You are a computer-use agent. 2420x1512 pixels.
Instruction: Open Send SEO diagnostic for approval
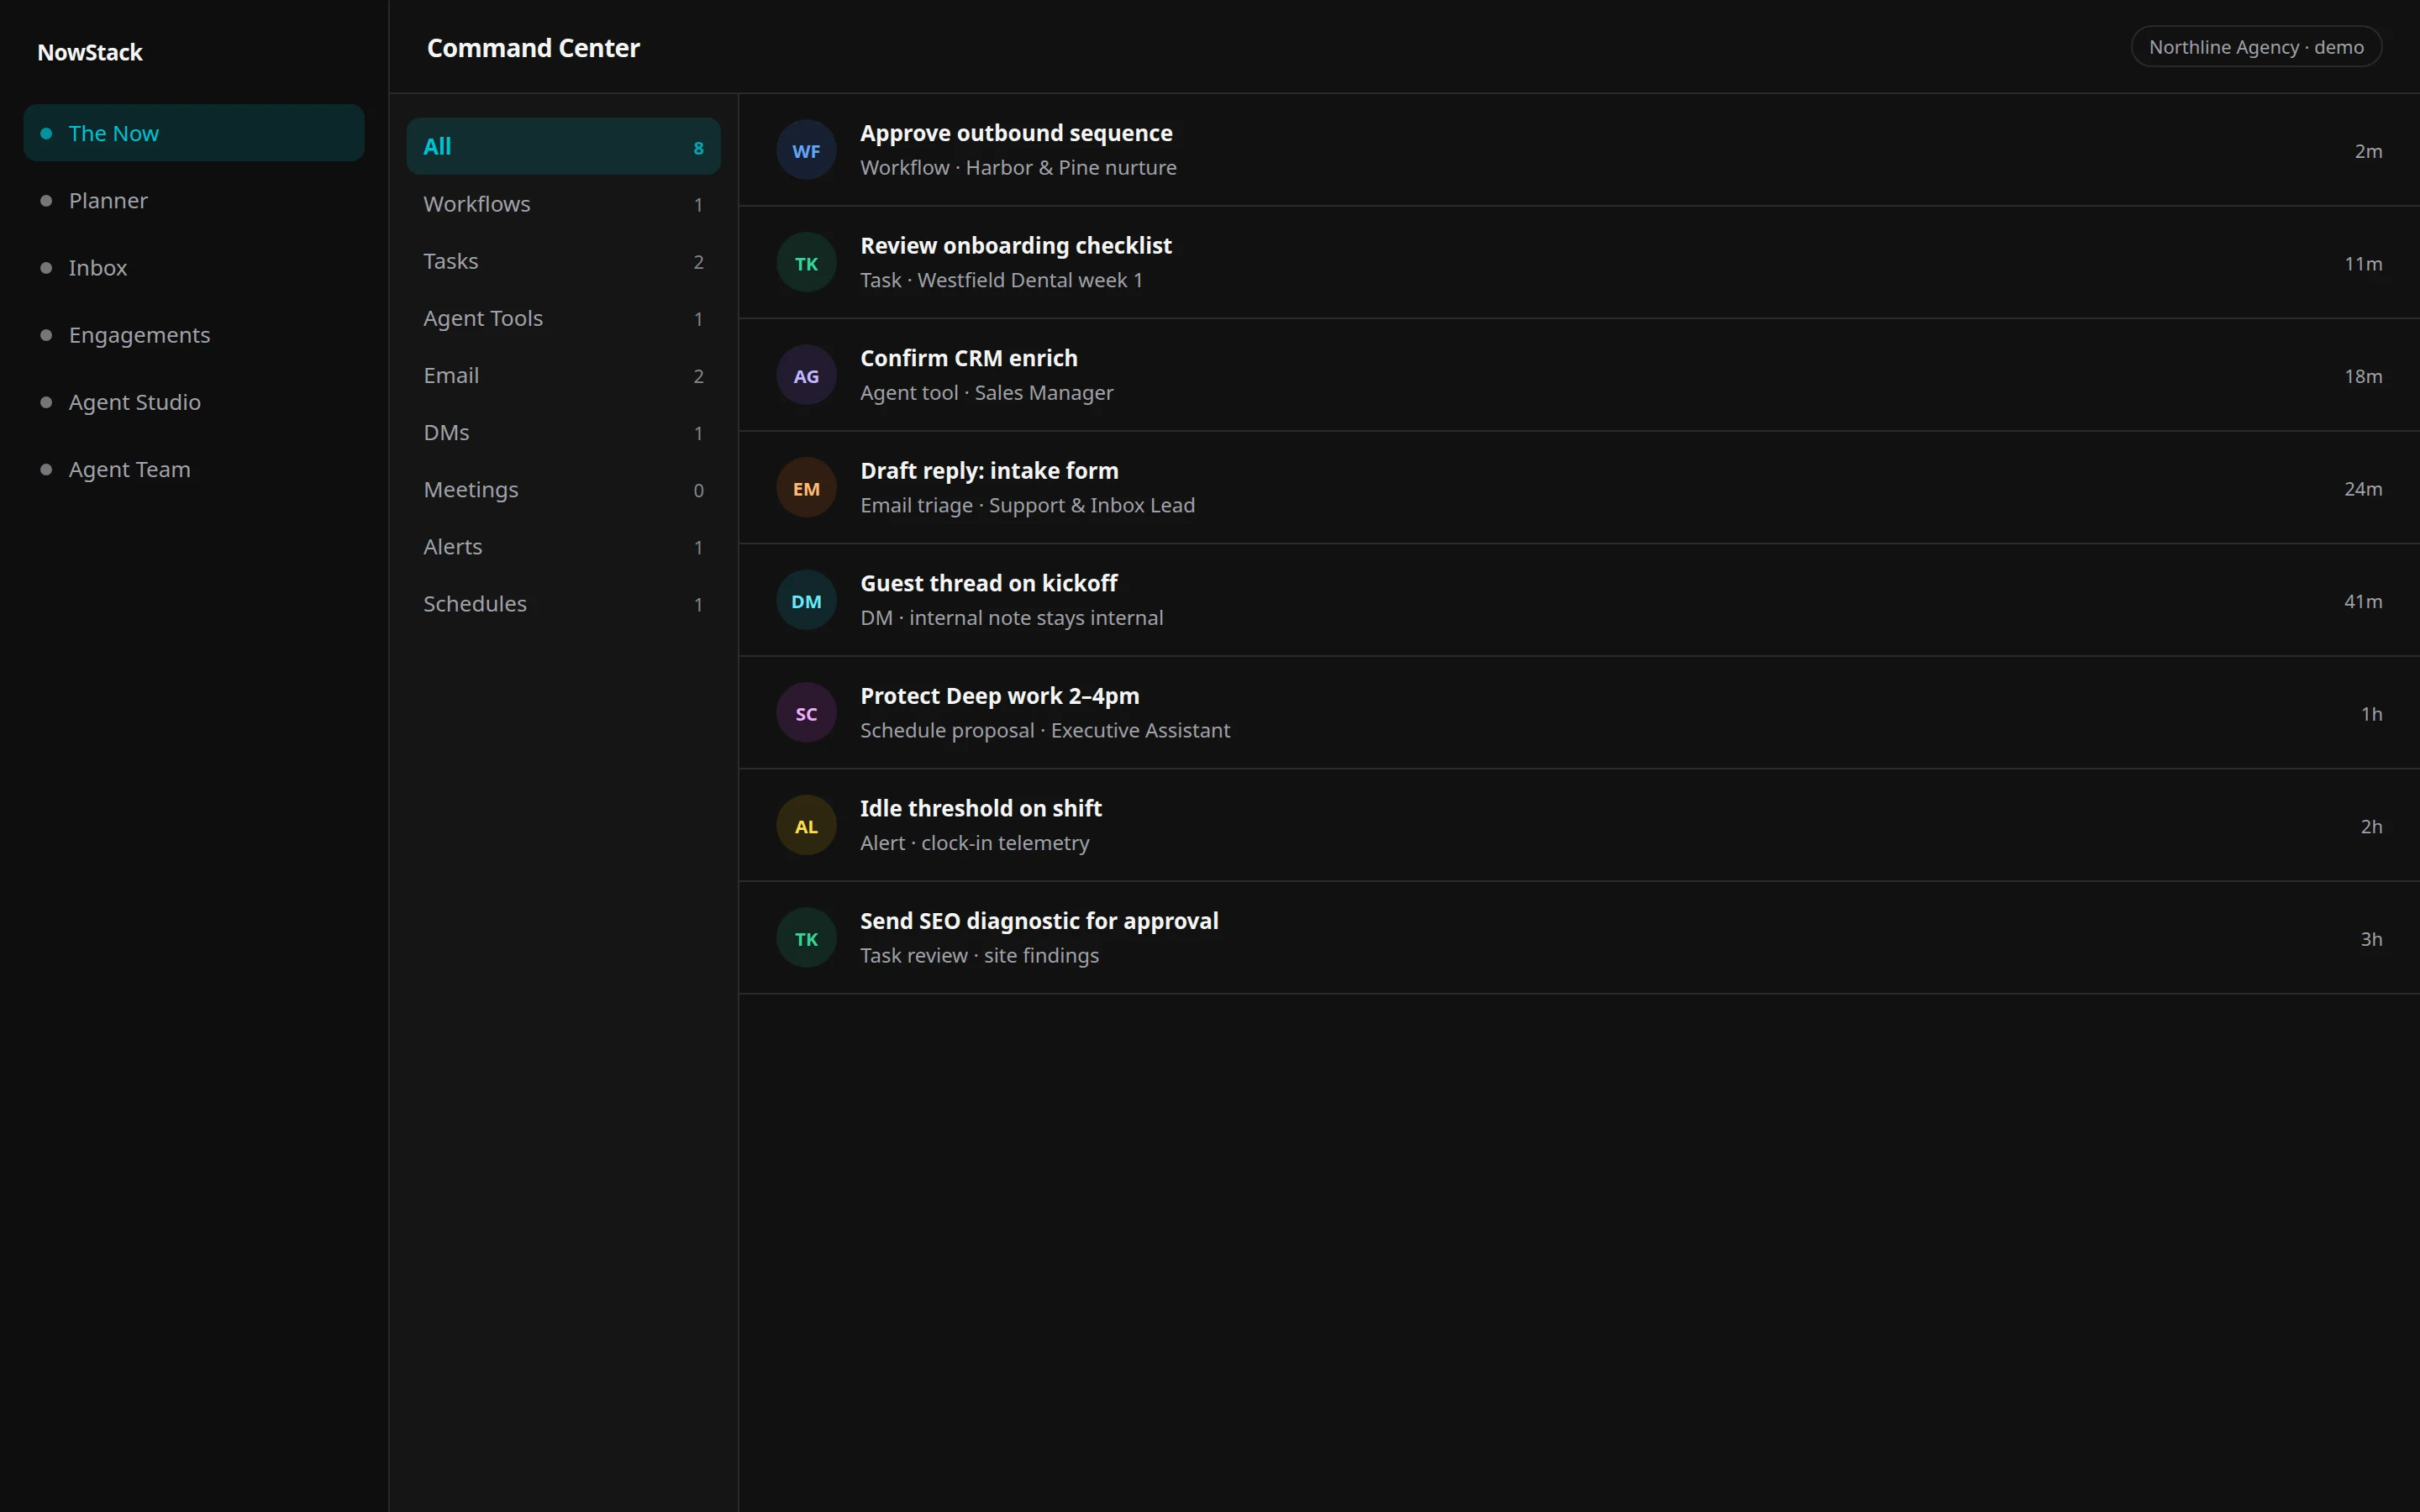click(1579, 938)
